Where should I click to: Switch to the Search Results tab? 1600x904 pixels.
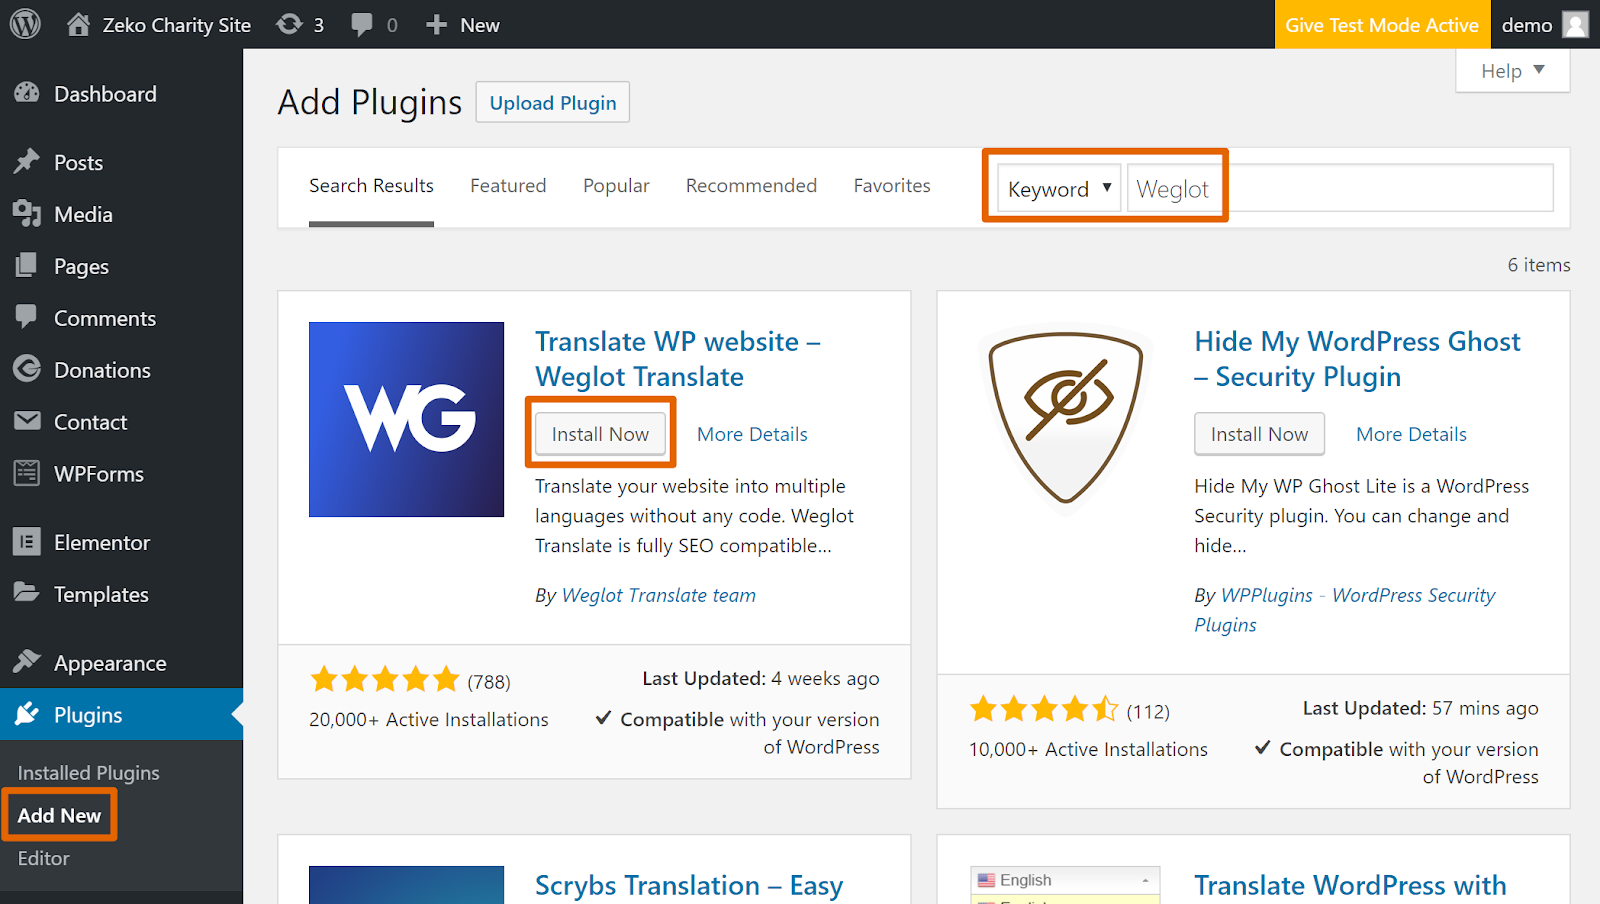(x=371, y=186)
